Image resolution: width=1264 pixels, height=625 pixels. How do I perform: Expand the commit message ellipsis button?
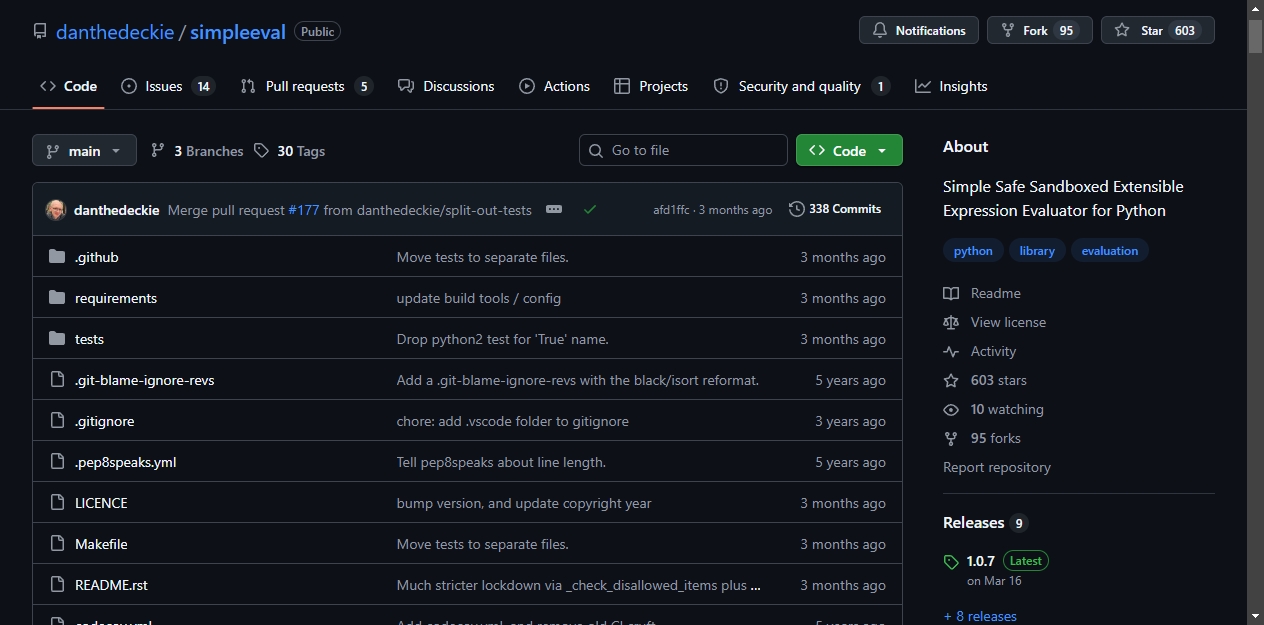pos(554,210)
